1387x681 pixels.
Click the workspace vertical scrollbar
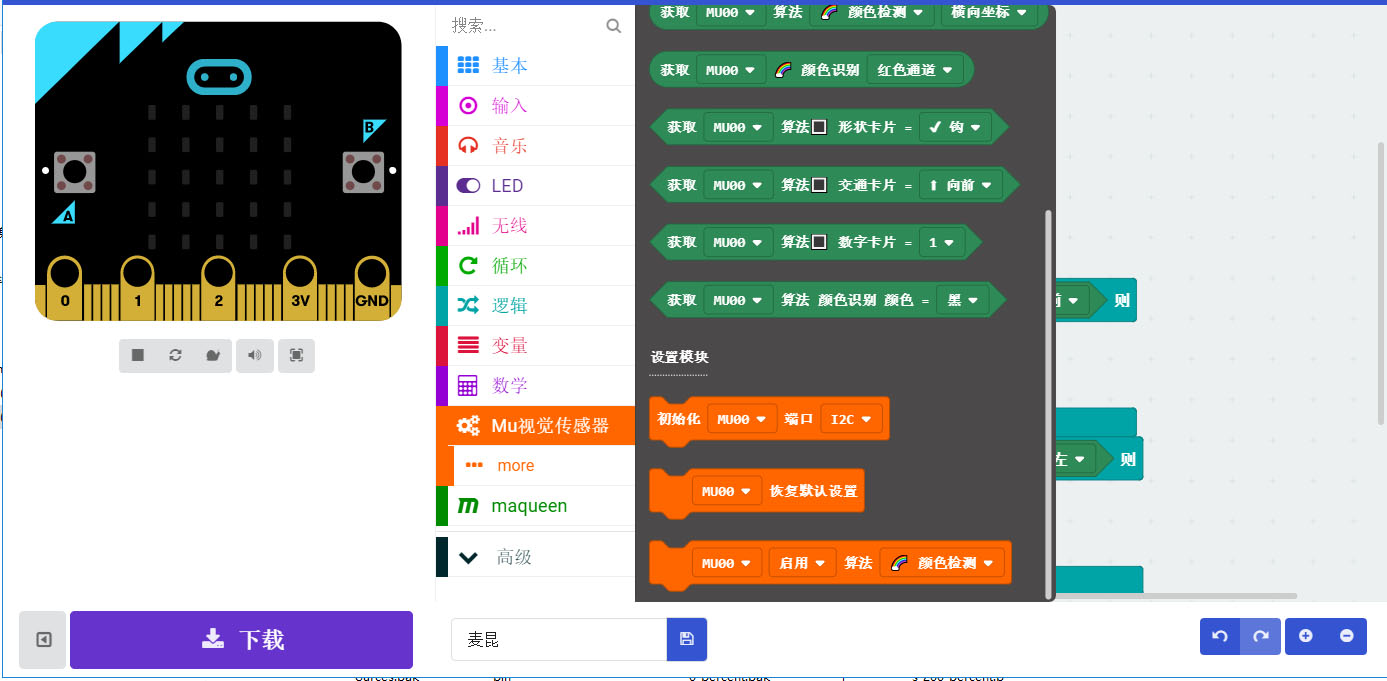pos(1382,282)
